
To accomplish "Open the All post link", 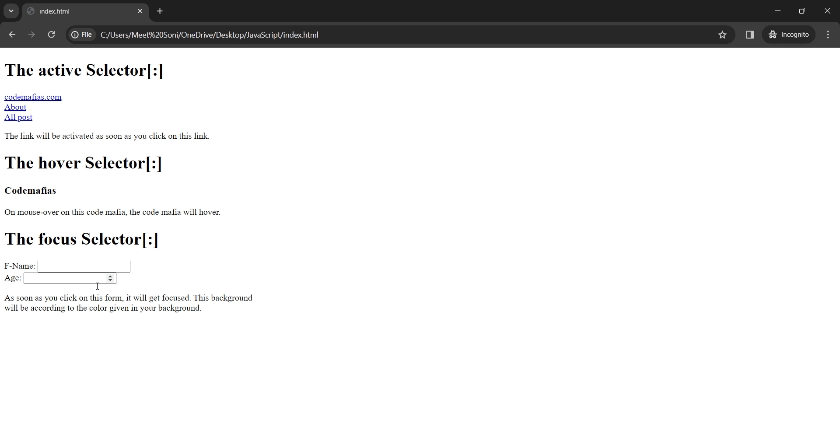I will pos(18,117).
